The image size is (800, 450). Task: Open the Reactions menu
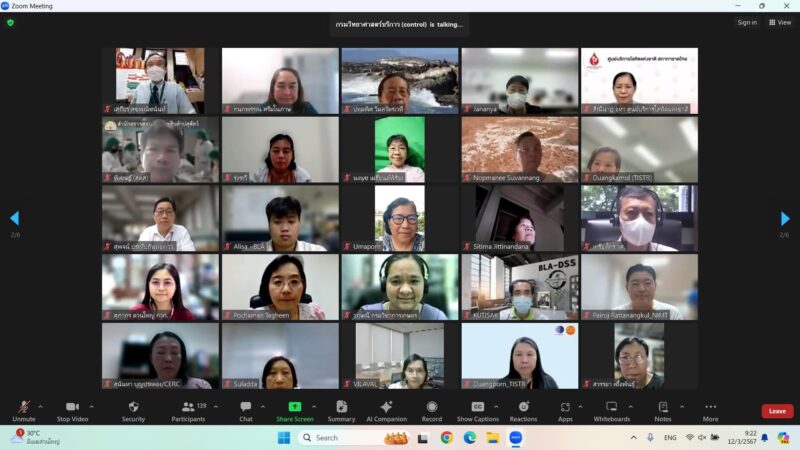tap(523, 411)
